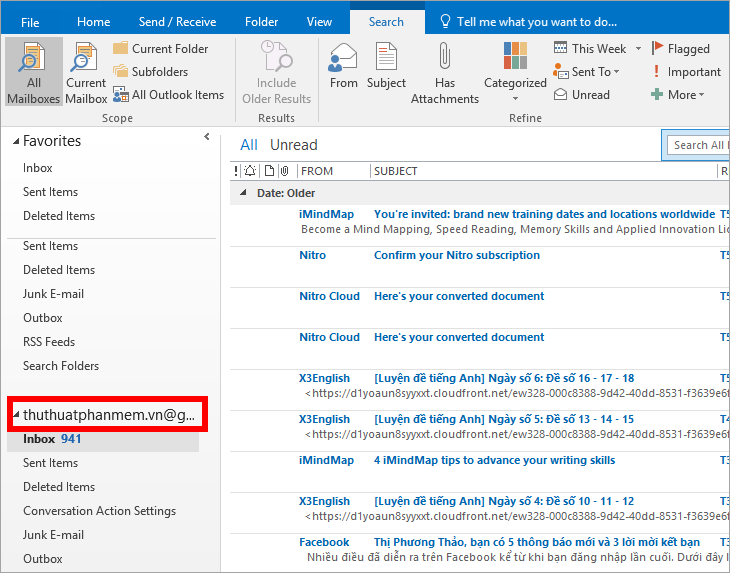730x573 pixels.
Task: Open X3English Ngày số 5 email
Action: [480, 431]
